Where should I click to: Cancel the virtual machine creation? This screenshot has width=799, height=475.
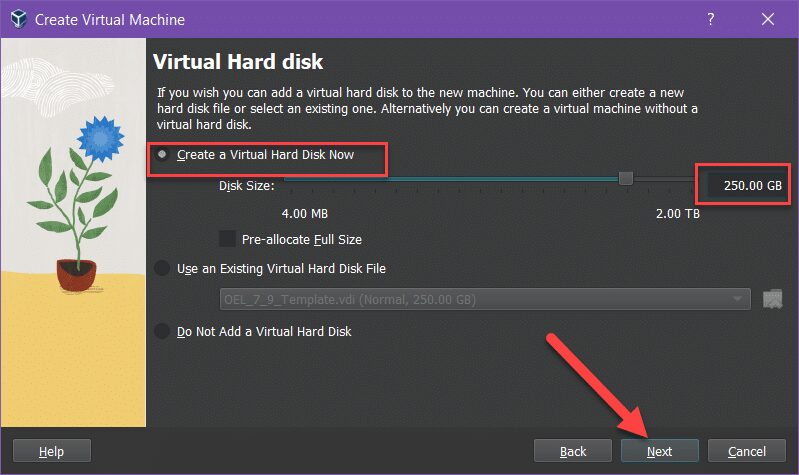click(x=747, y=451)
